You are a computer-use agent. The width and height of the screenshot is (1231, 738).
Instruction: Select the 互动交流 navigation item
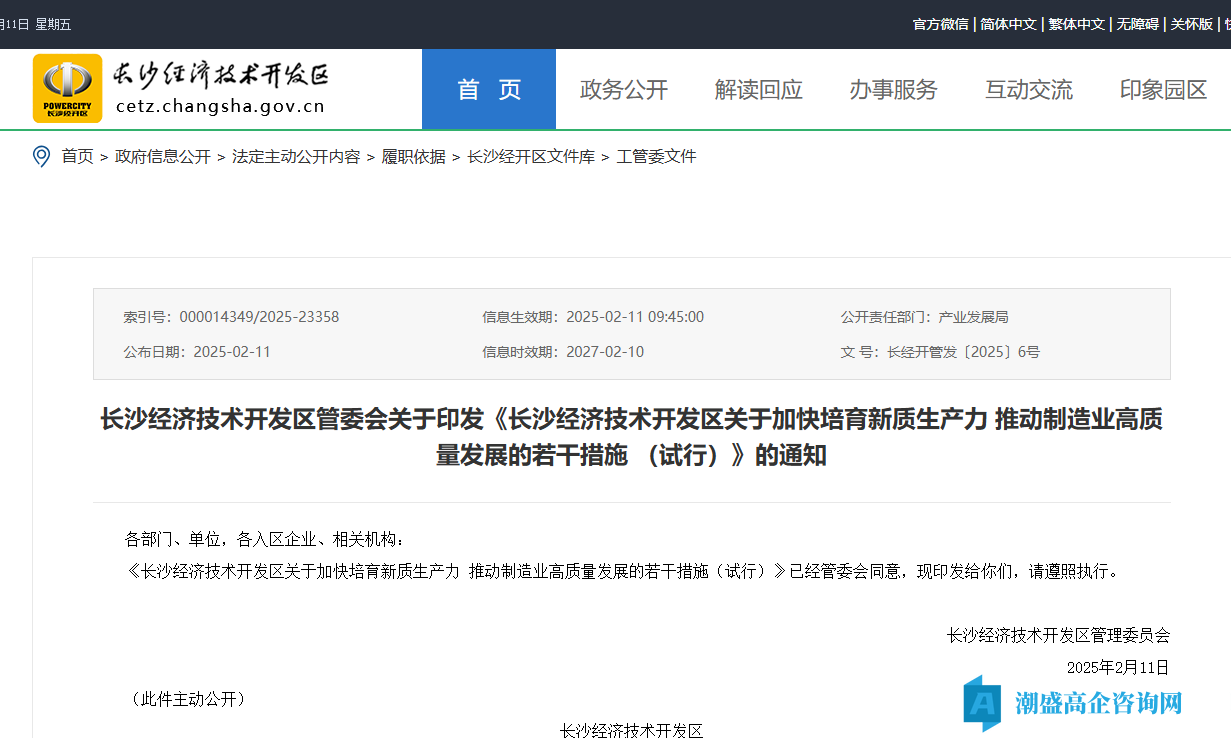(1028, 90)
